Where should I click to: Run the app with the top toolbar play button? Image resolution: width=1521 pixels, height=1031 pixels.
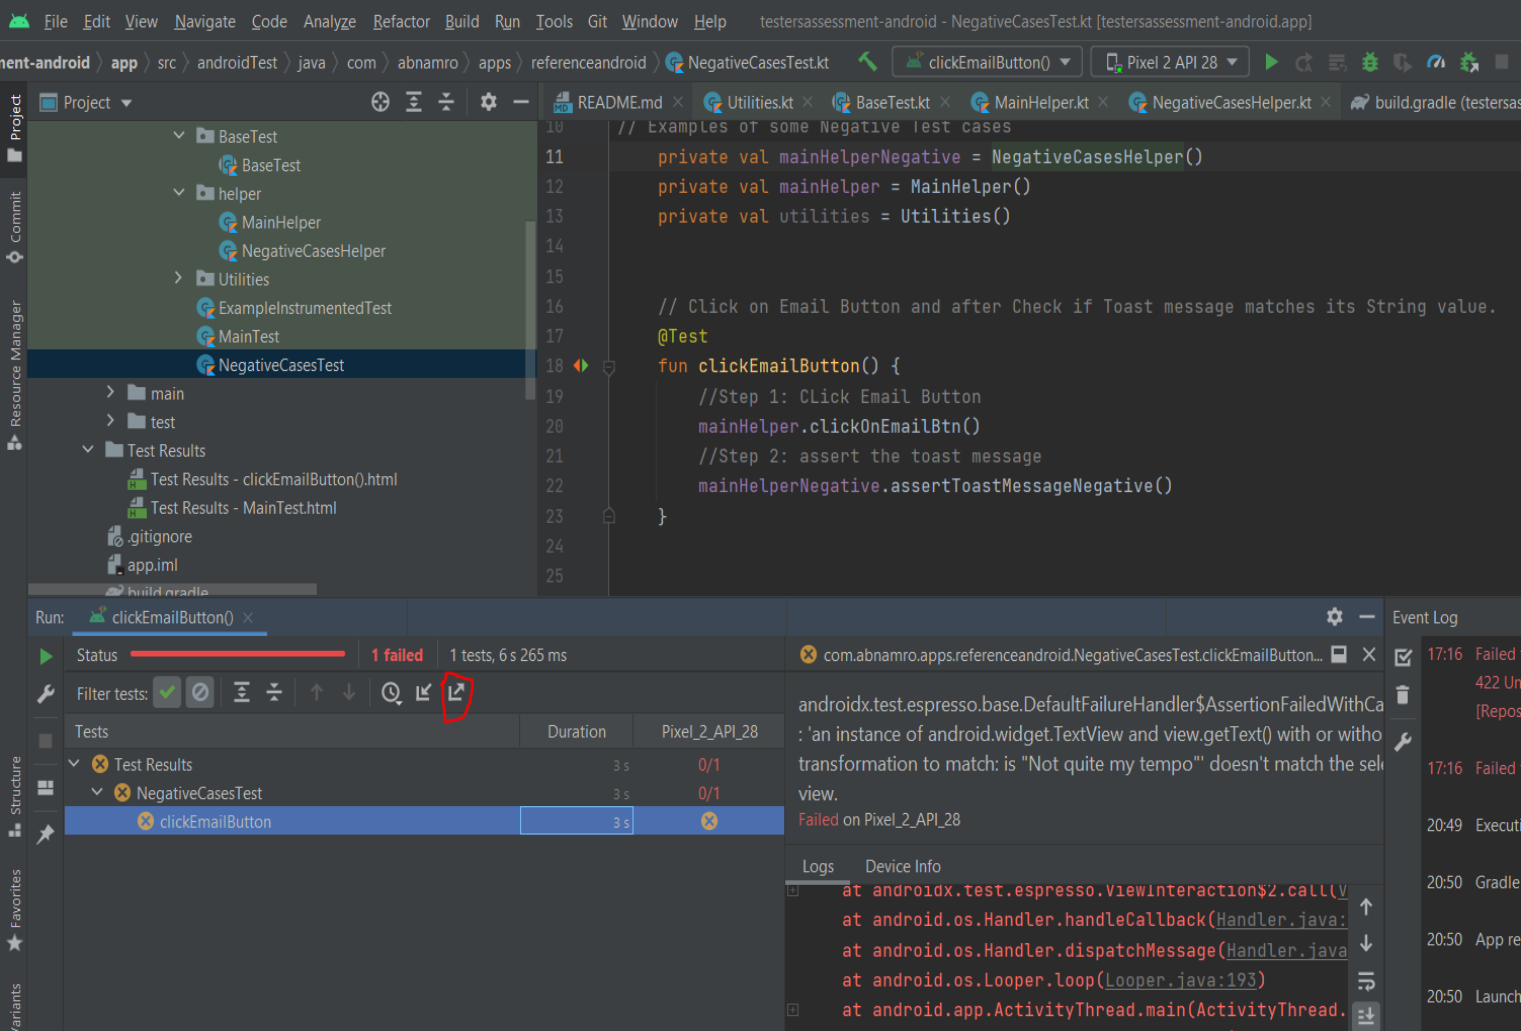tap(1271, 62)
